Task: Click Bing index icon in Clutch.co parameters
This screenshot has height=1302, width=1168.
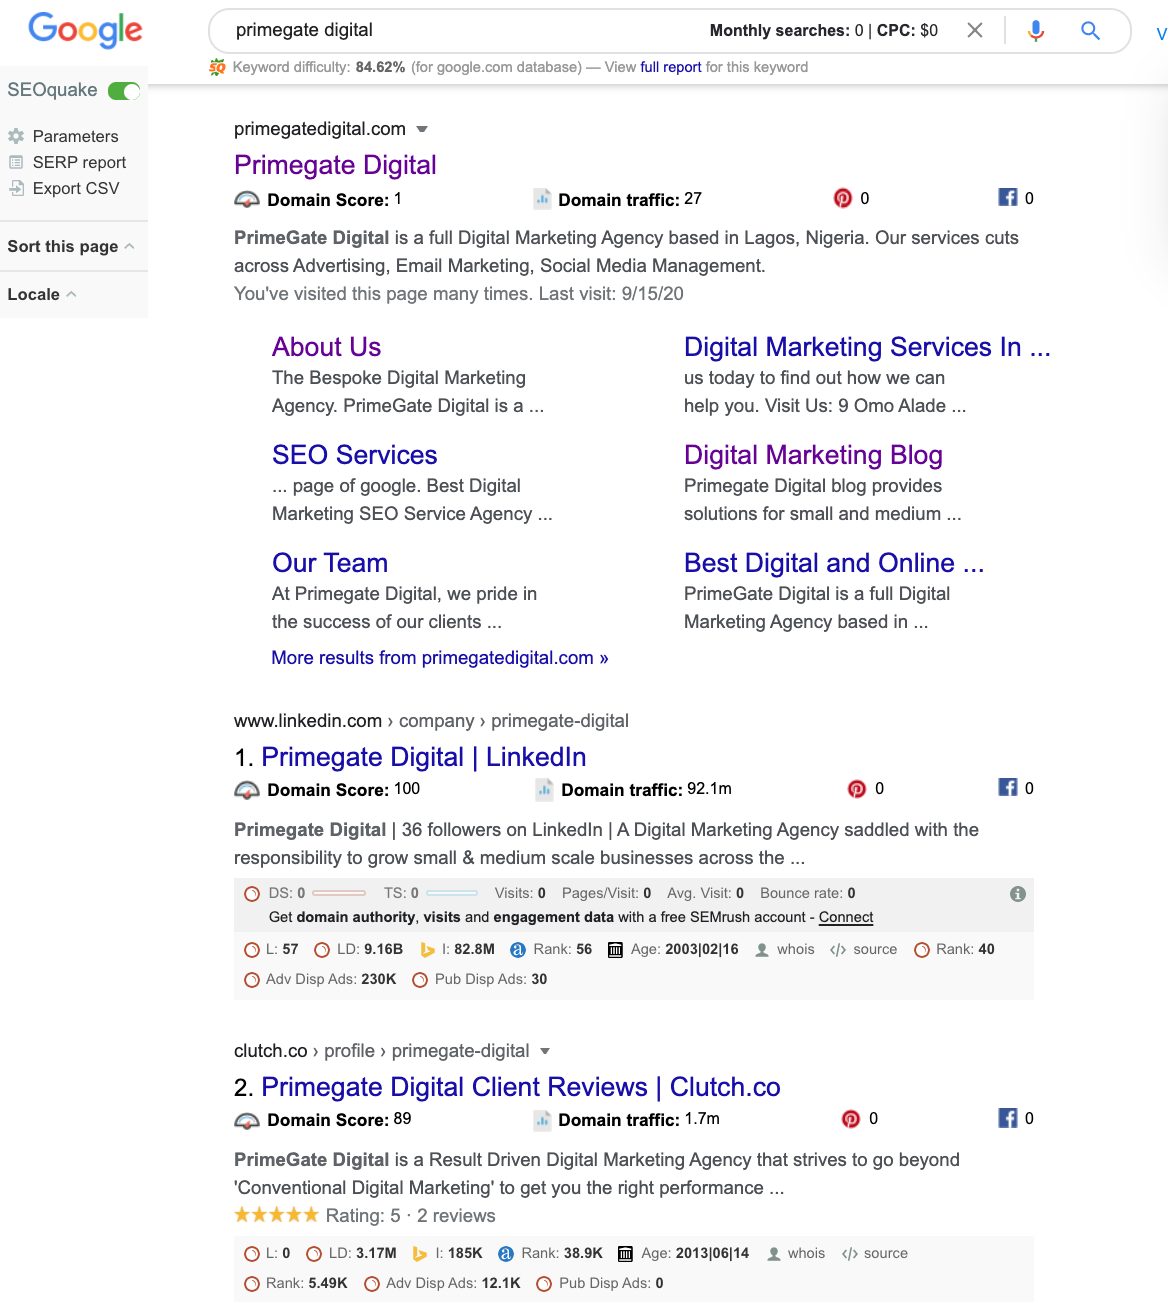Action: click(420, 1254)
